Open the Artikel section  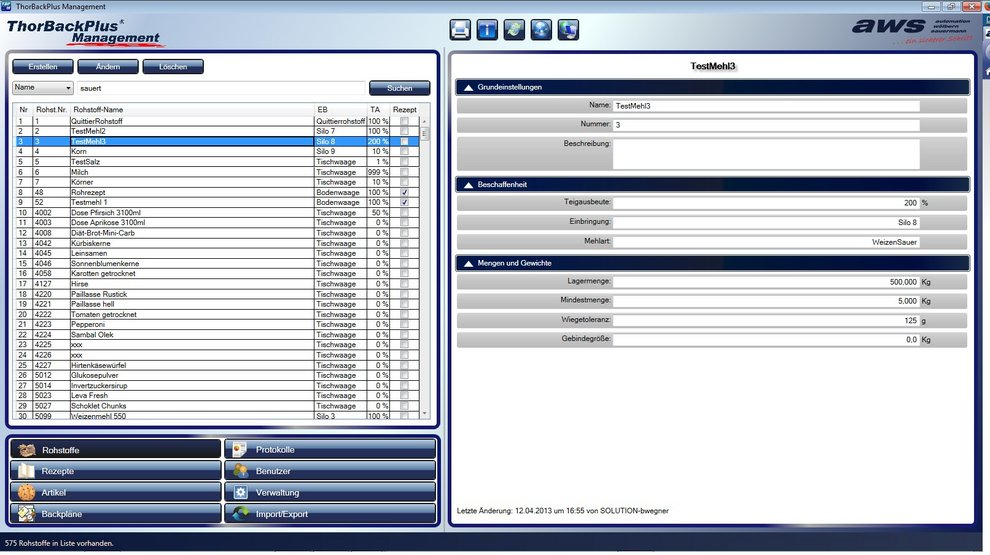click(x=116, y=492)
